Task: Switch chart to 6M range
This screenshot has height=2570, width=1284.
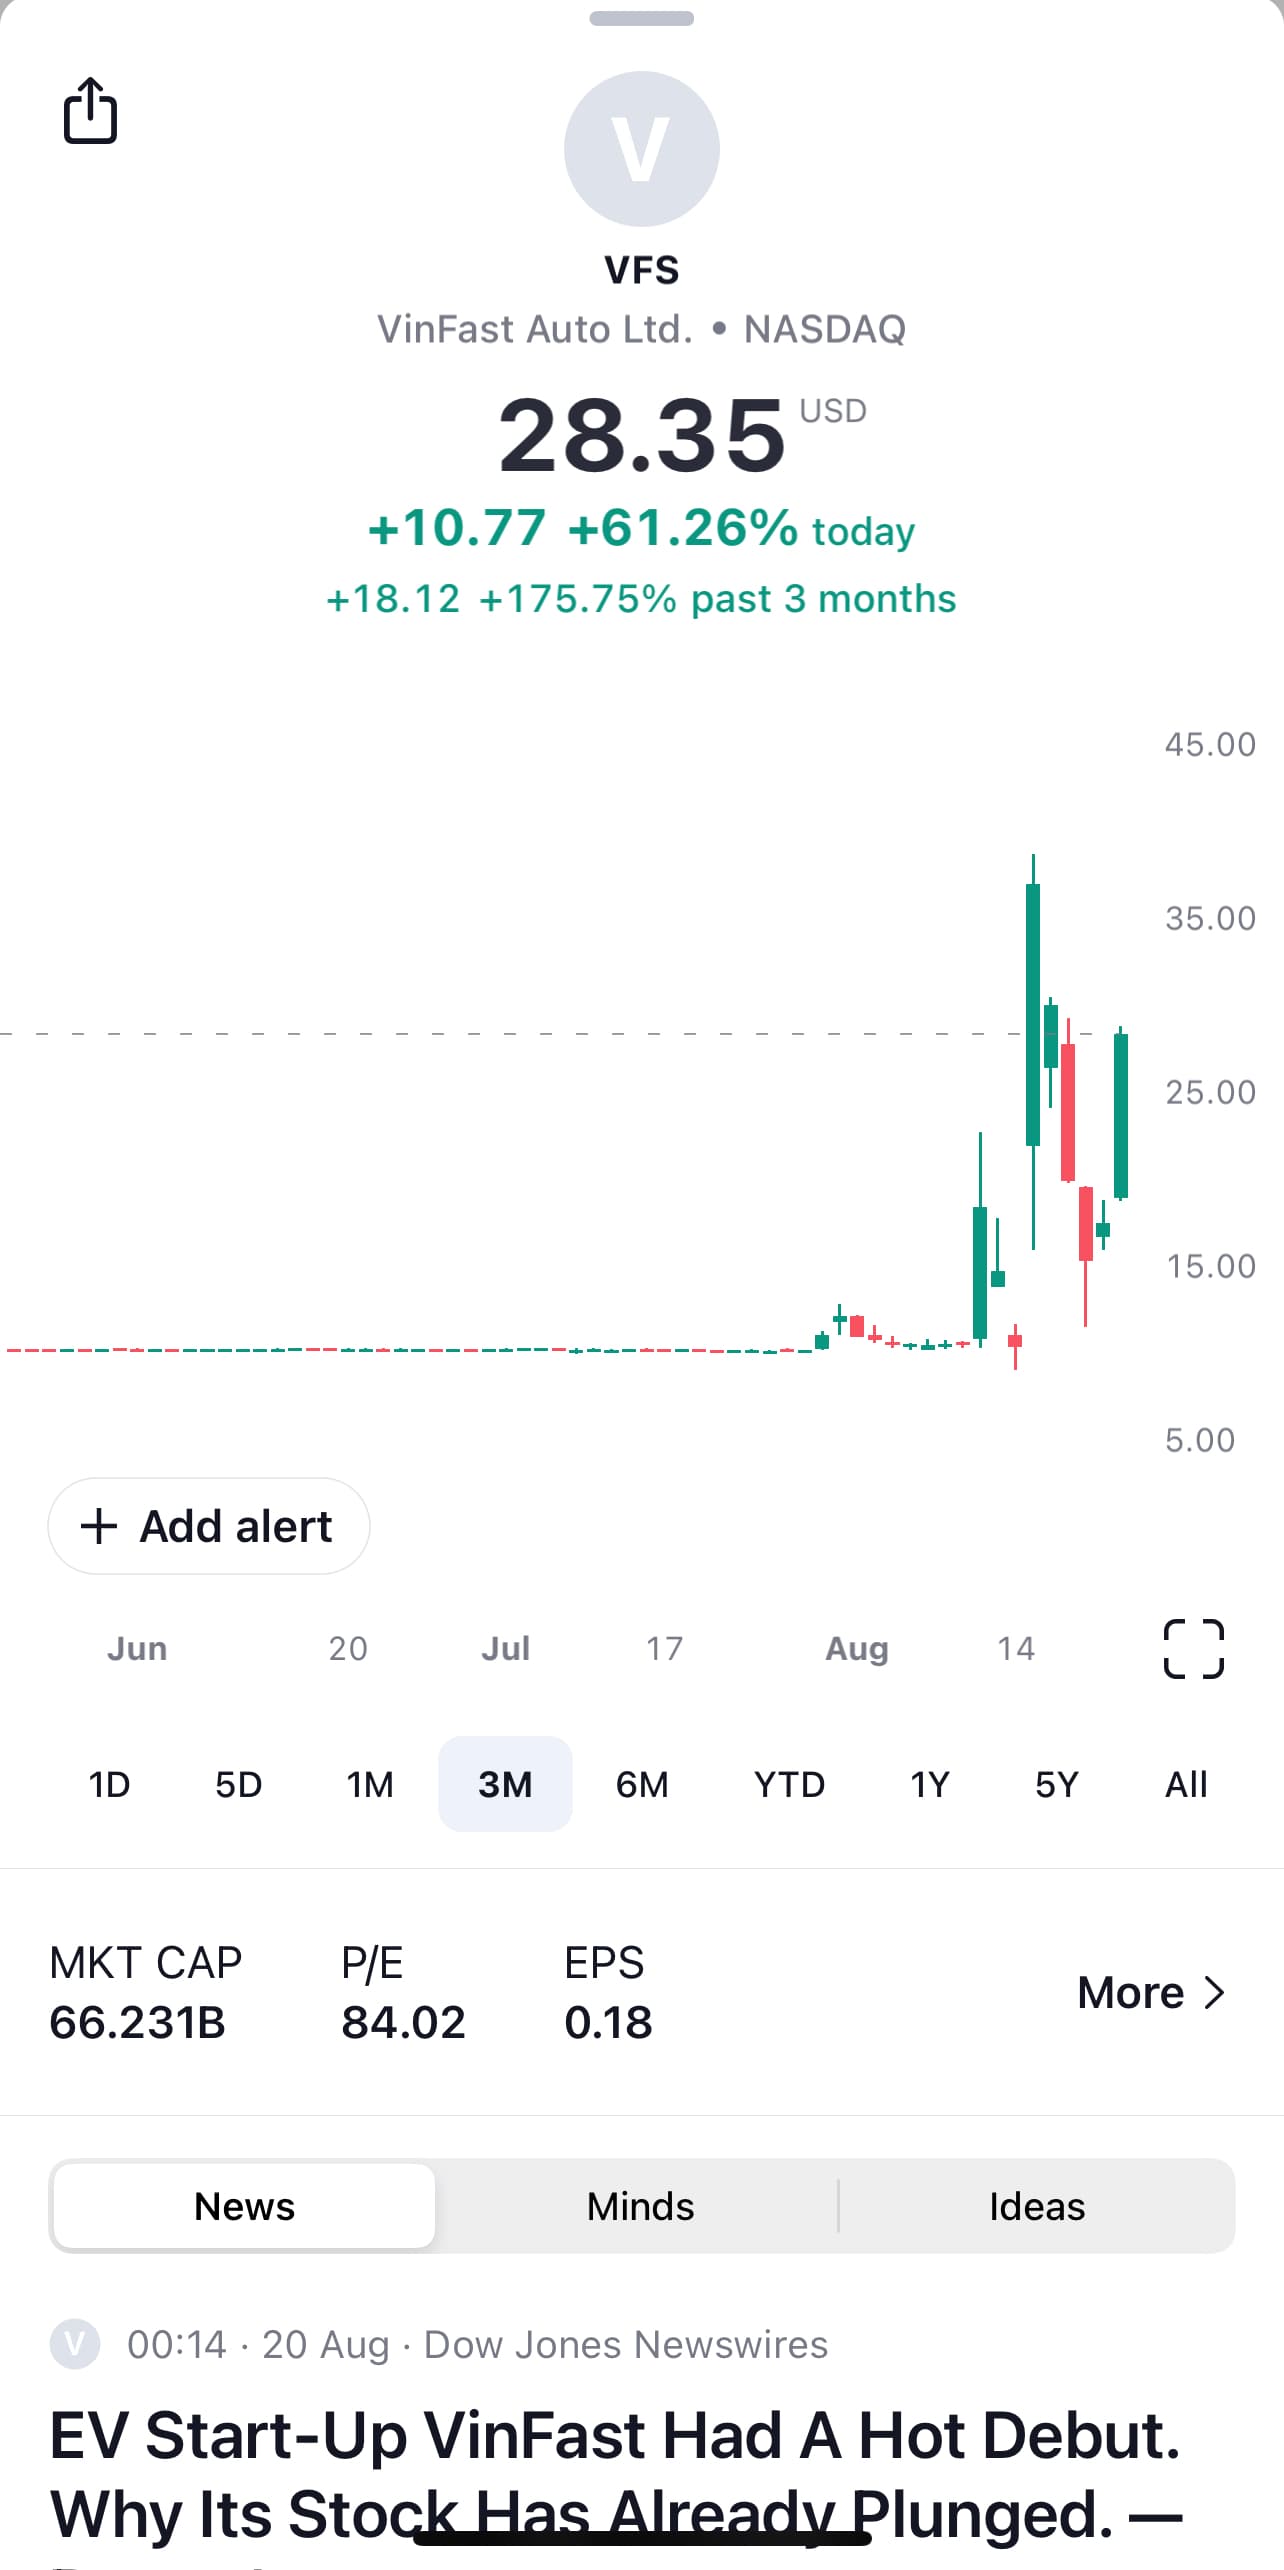Action: coord(642,1784)
